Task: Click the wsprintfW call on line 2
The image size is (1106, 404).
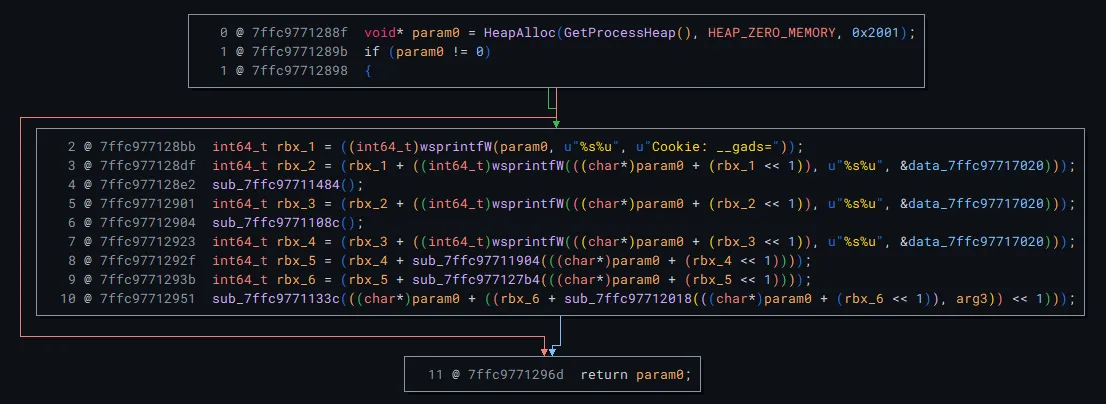Action: [457, 147]
